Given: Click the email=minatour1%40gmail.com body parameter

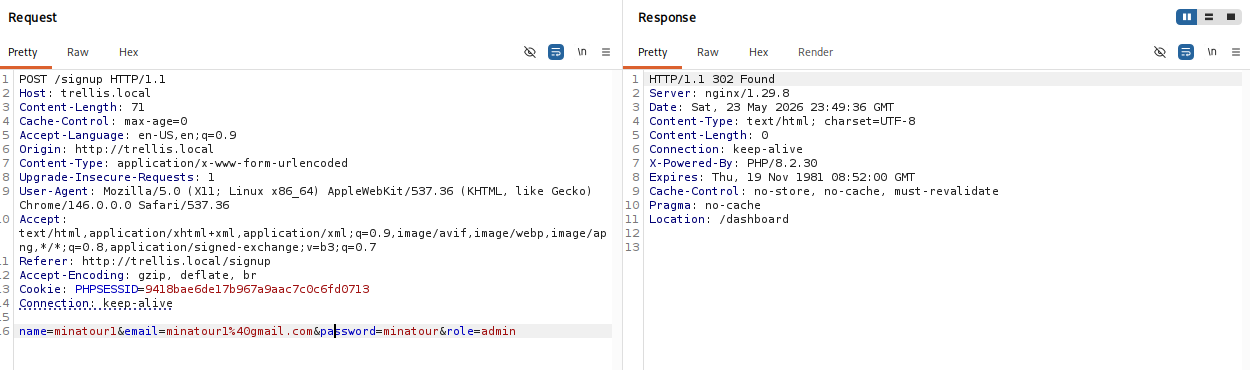Looking at the screenshot, I should tap(219, 331).
